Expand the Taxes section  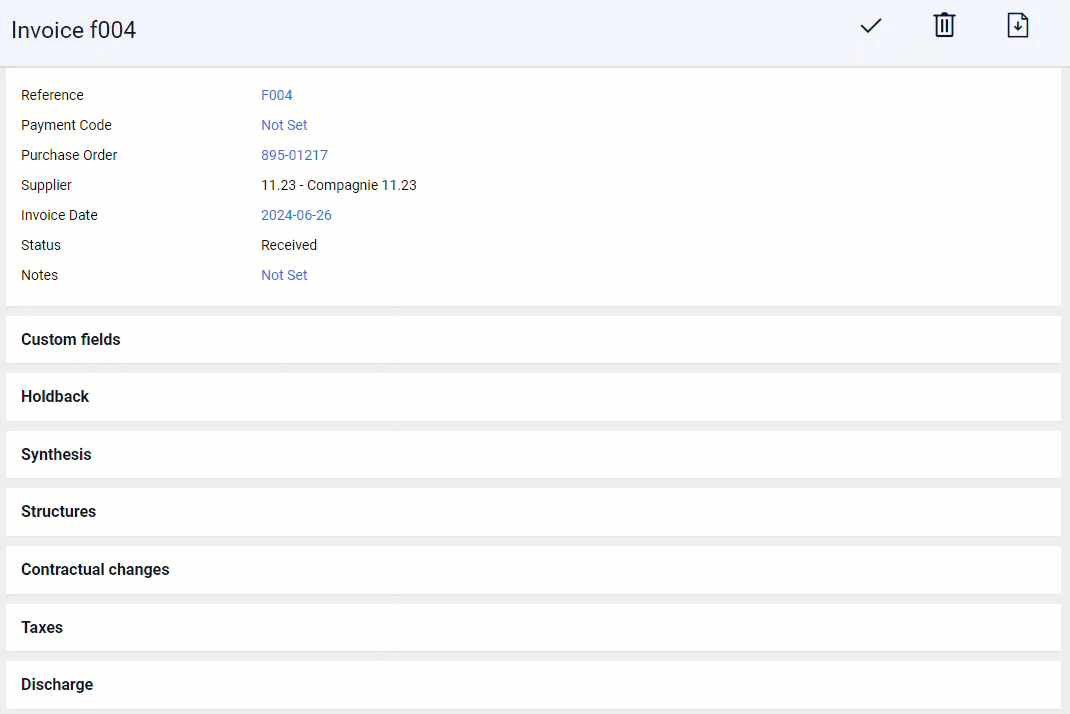[x=42, y=628]
